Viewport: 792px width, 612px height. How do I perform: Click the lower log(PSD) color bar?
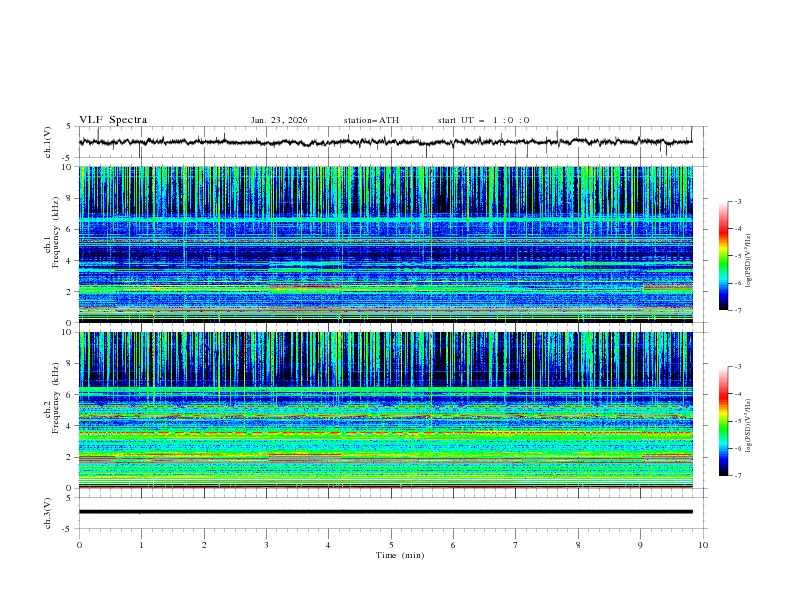(723, 421)
